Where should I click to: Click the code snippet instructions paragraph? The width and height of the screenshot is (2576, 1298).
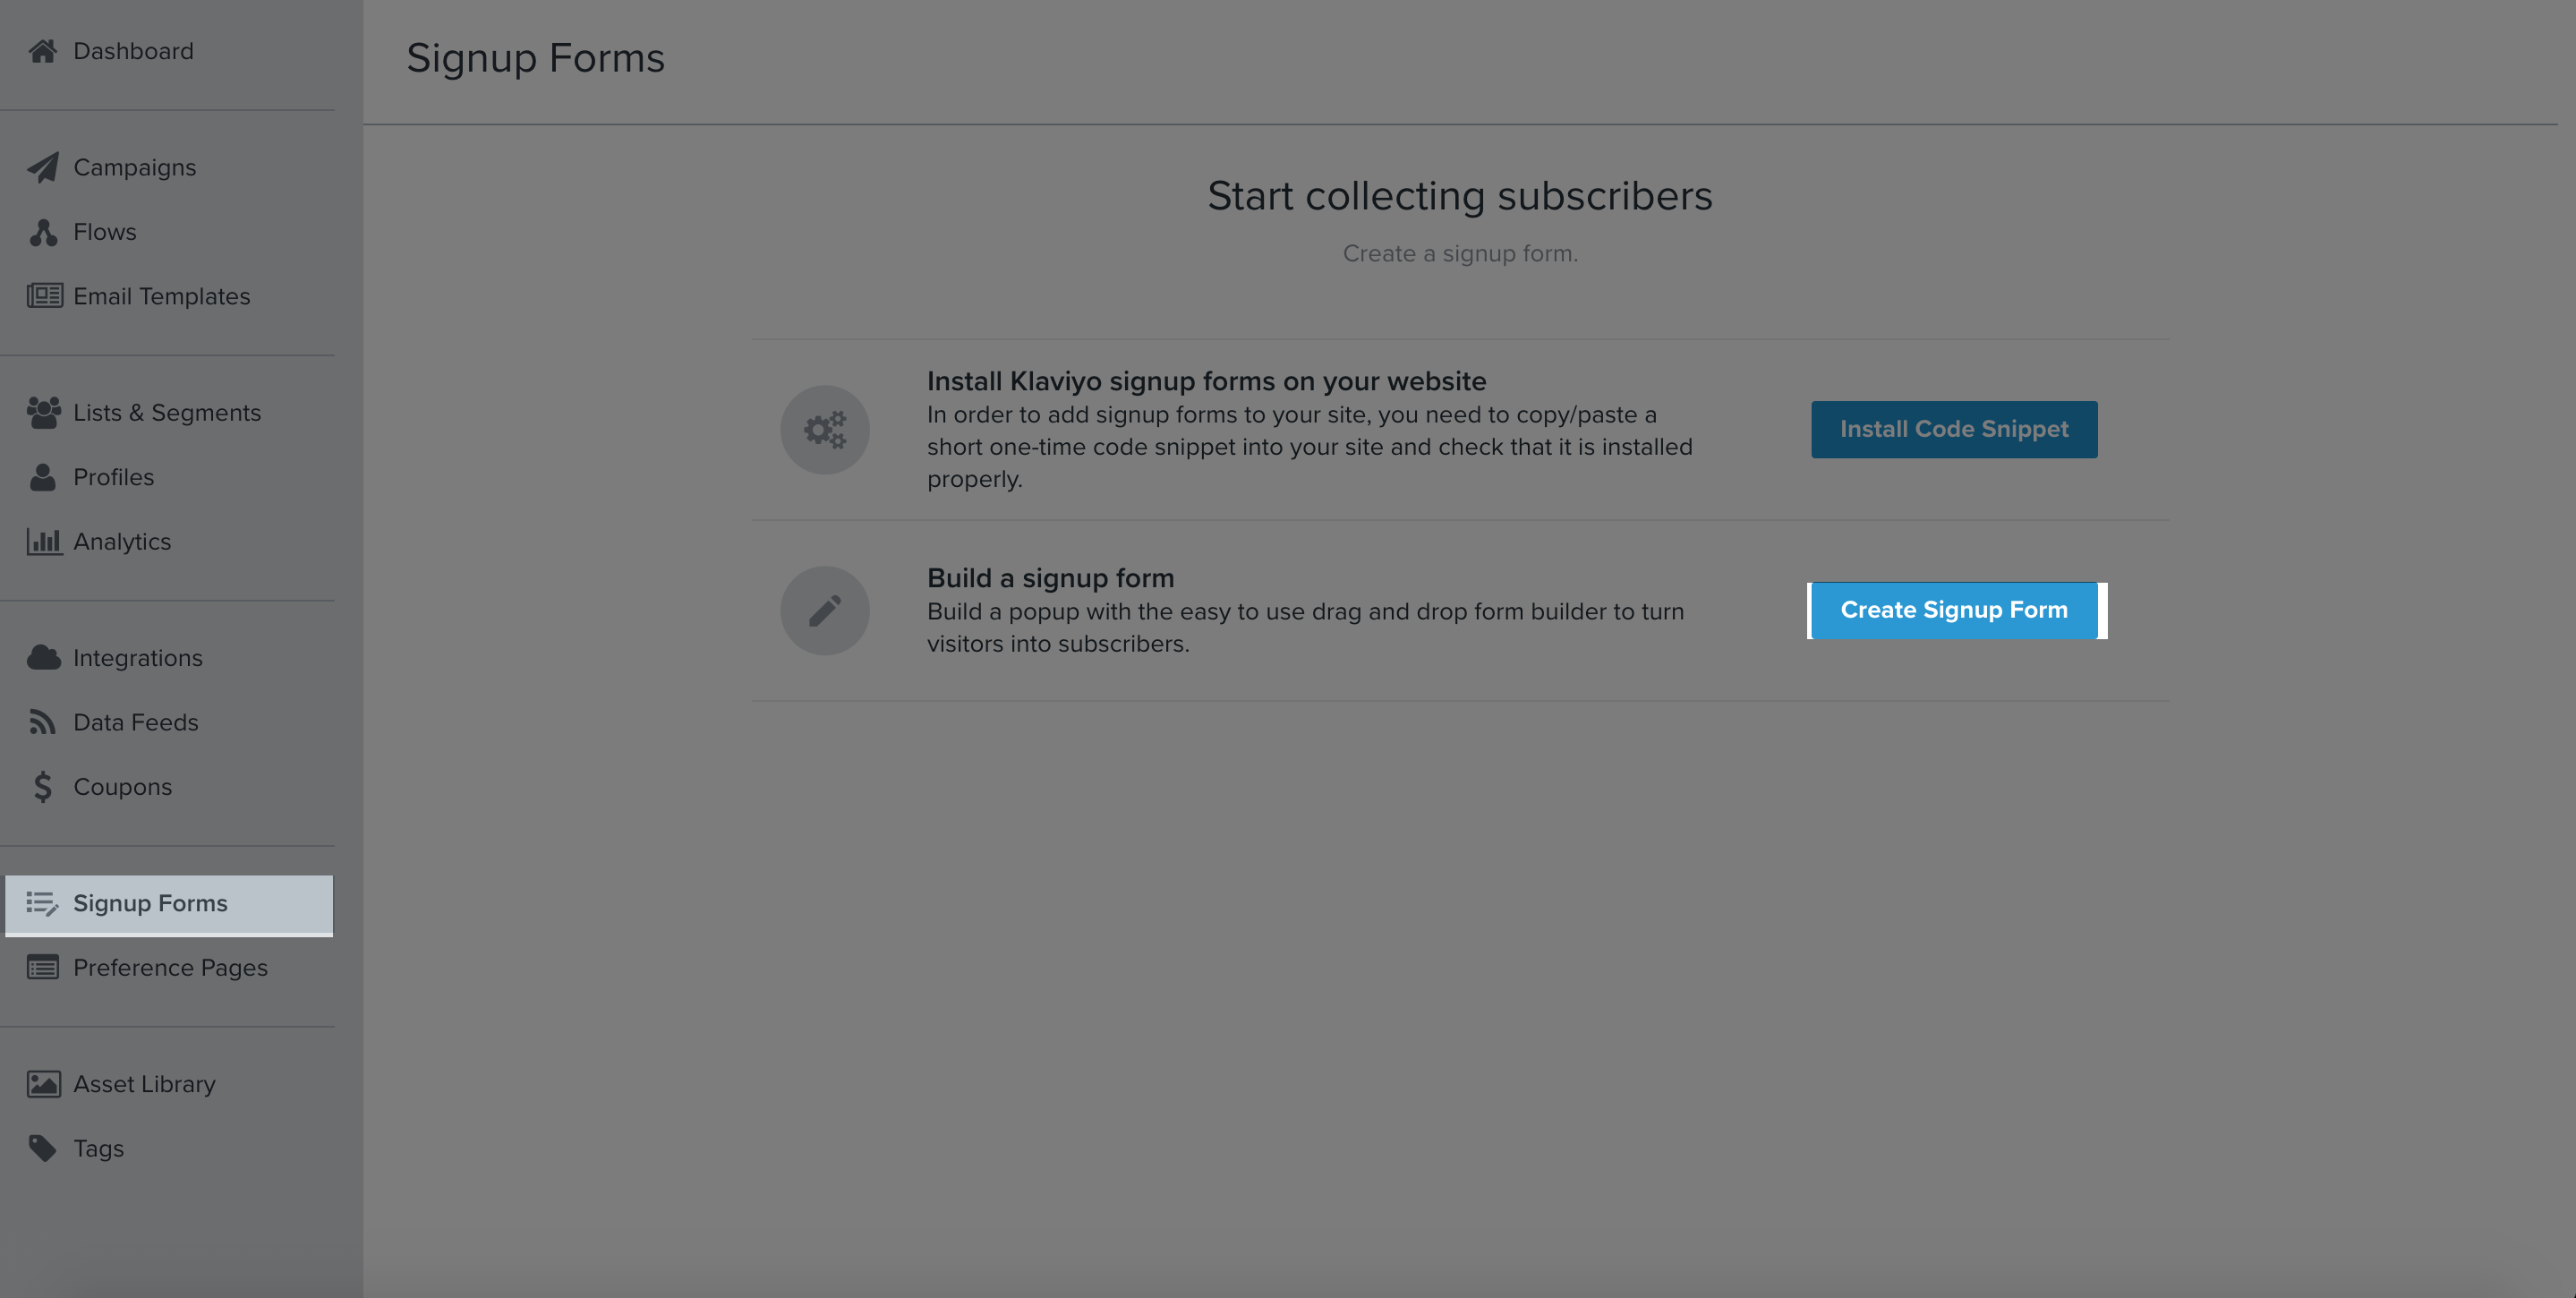[1310, 446]
